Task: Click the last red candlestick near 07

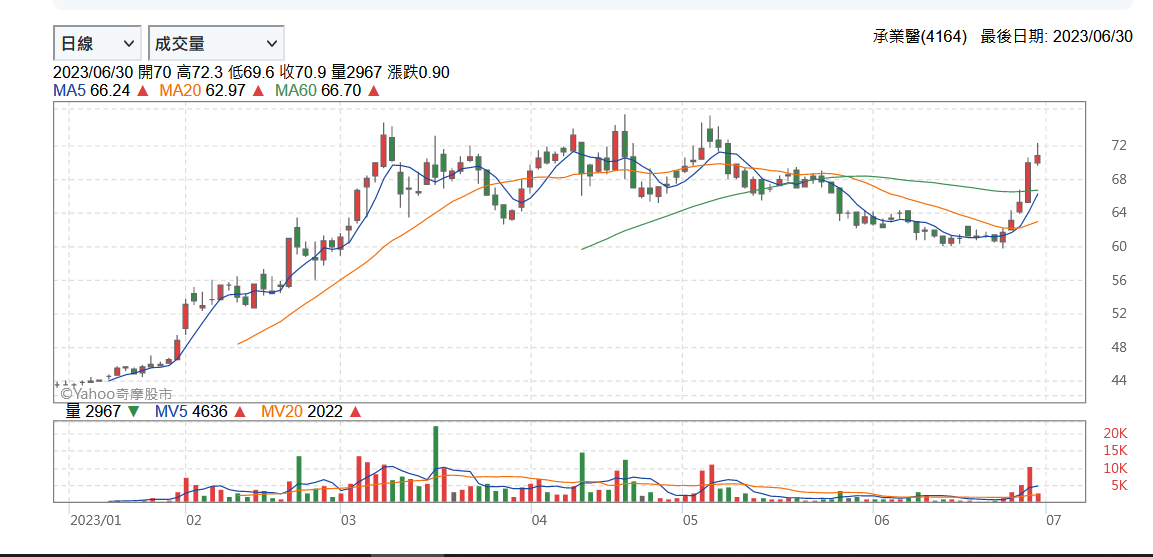Action: [x=1038, y=158]
